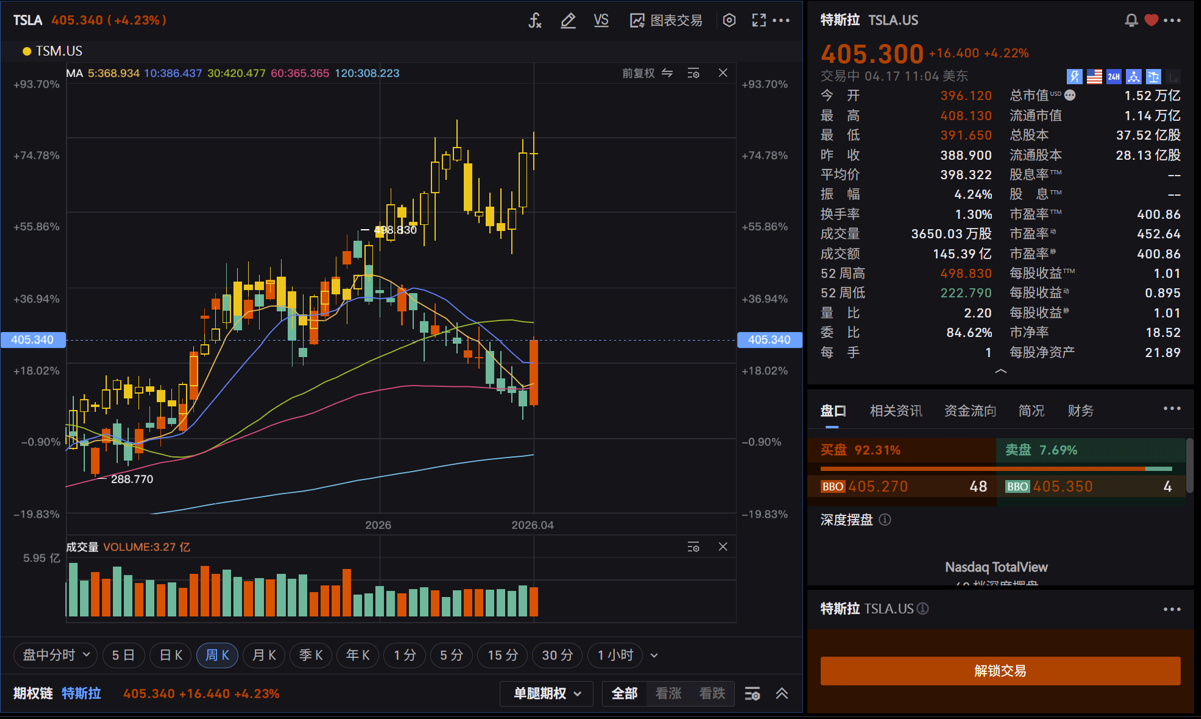Select the pencil drawing tool
1201x719 pixels.
pos(568,20)
